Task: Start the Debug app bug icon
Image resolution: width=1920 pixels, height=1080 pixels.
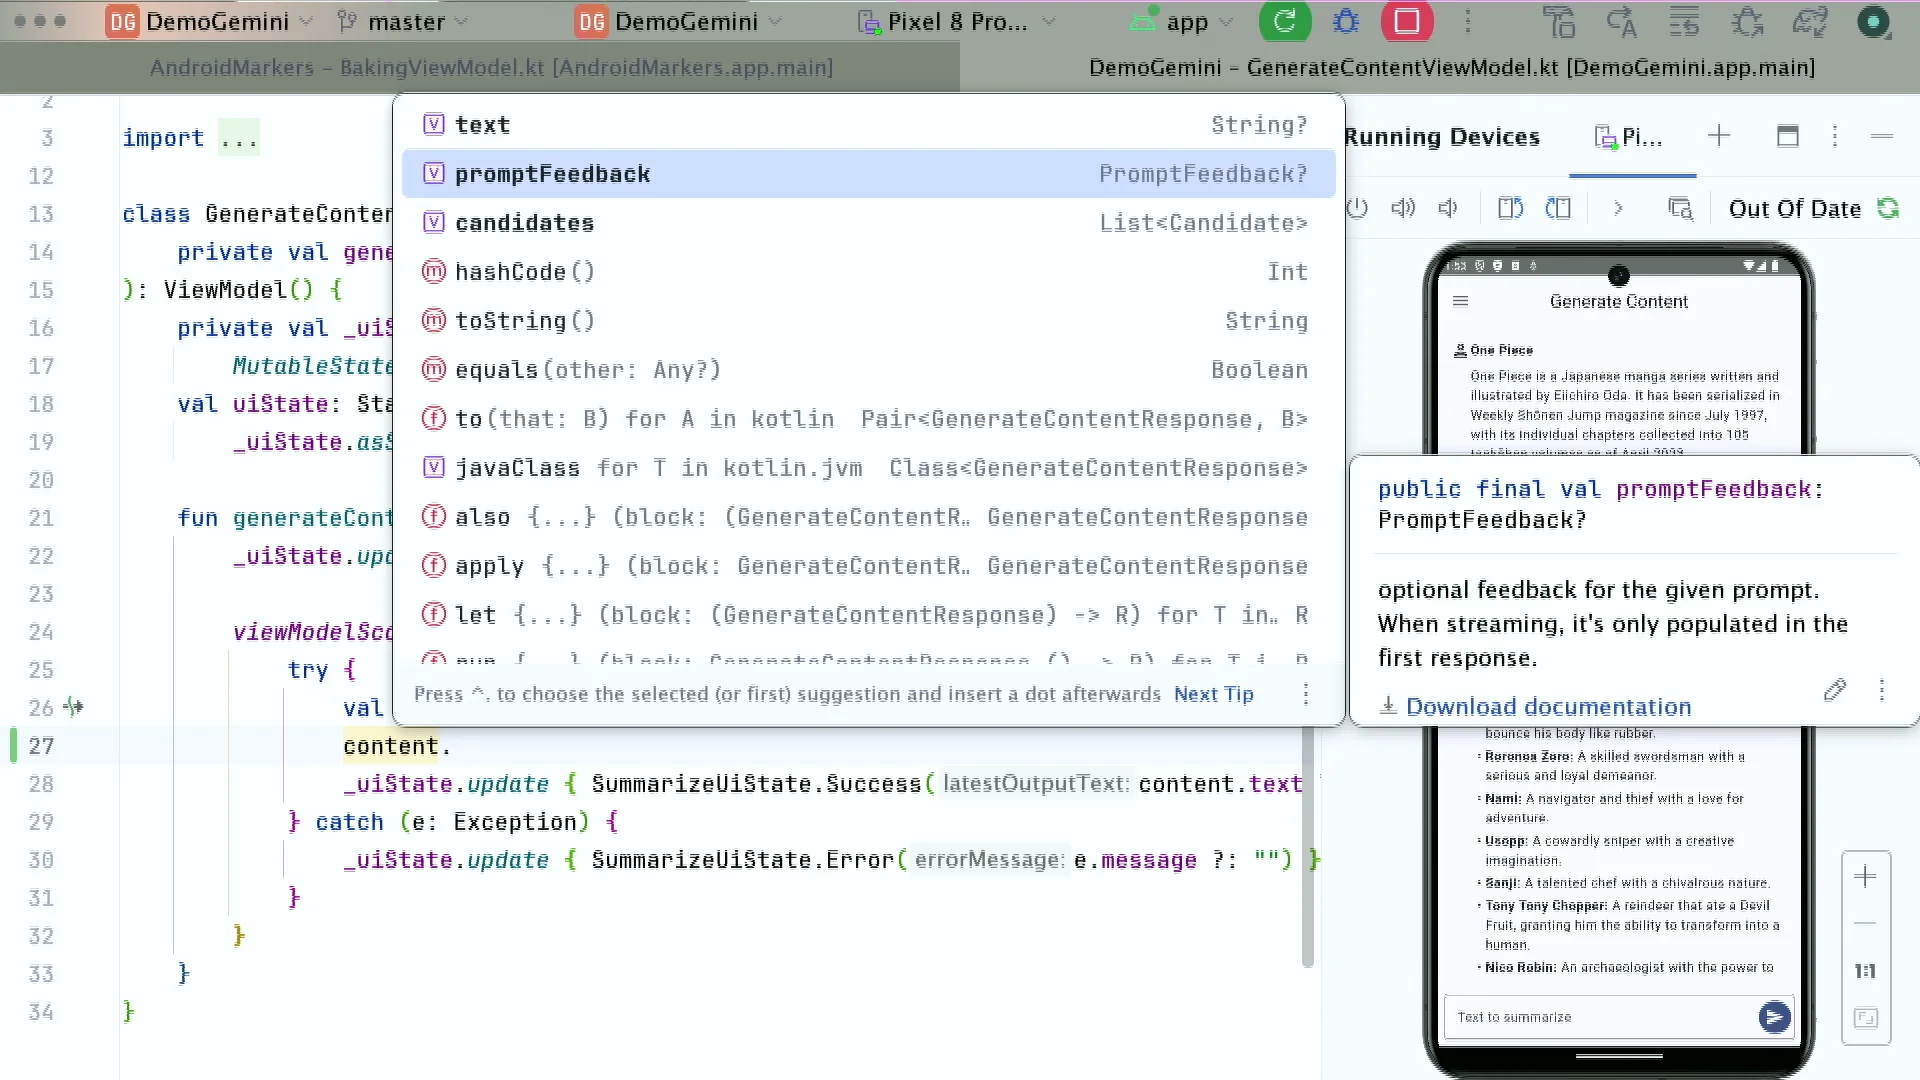Action: (x=1346, y=21)
